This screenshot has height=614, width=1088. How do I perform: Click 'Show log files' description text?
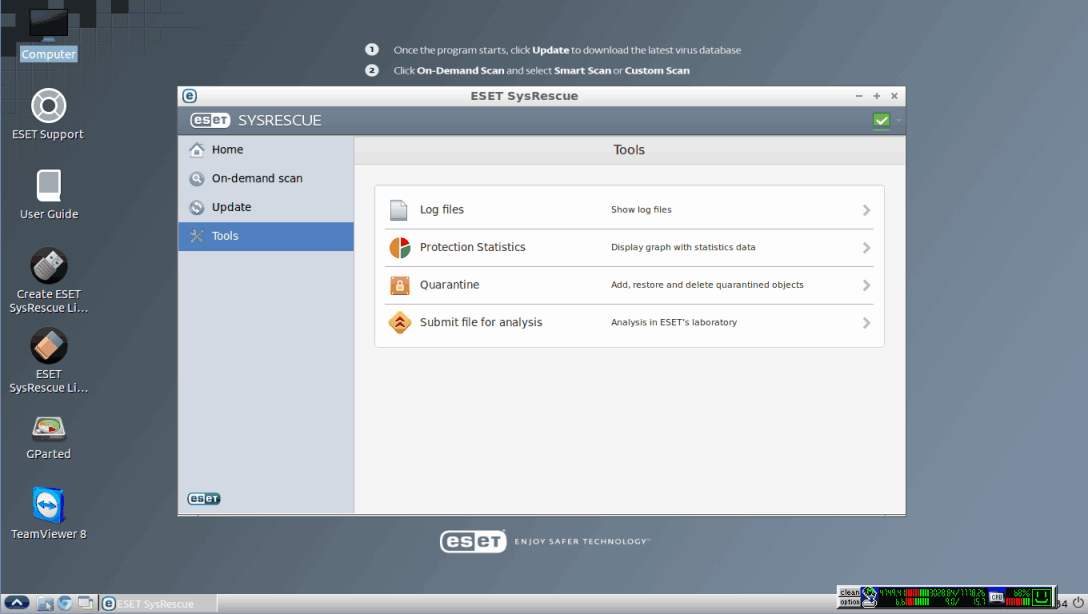tap(641, 210)
